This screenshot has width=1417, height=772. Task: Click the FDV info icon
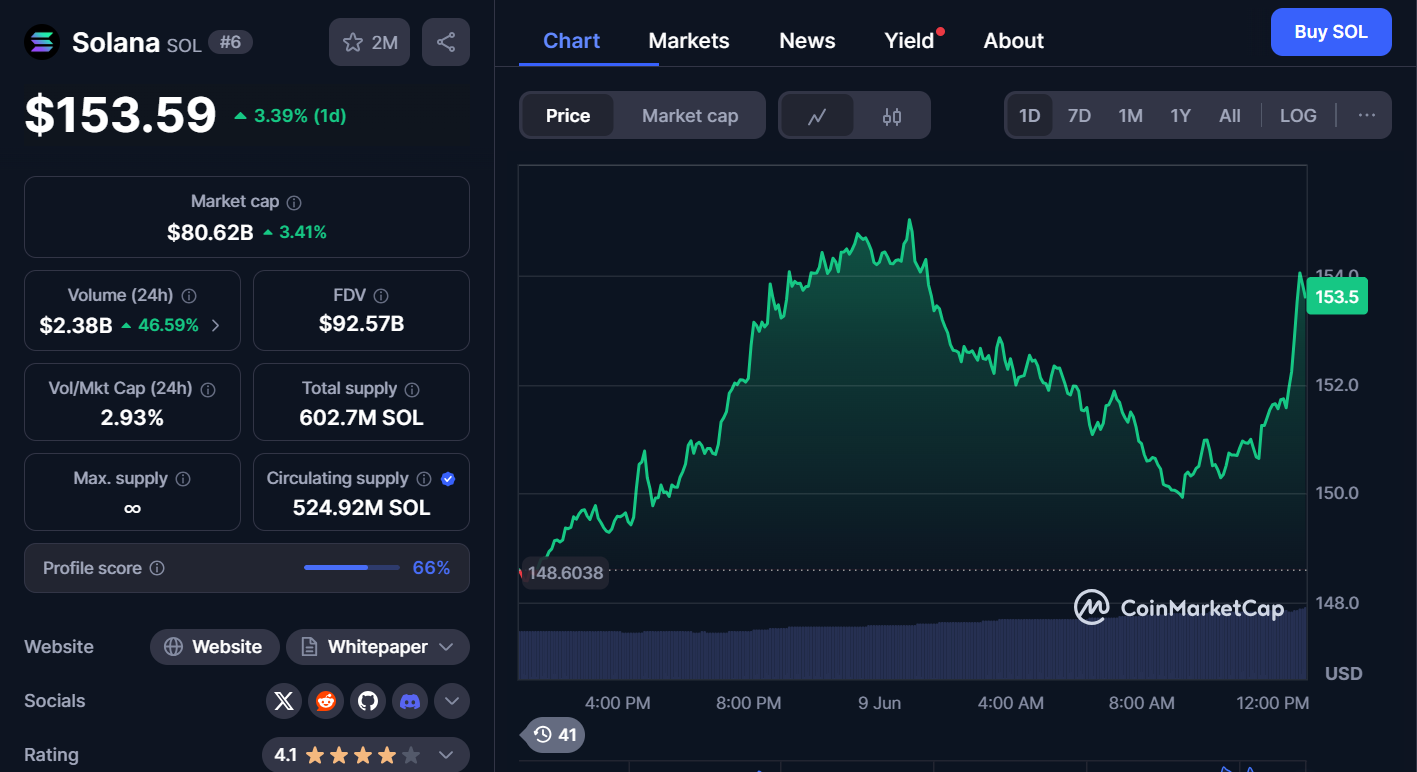pos(381,296)
